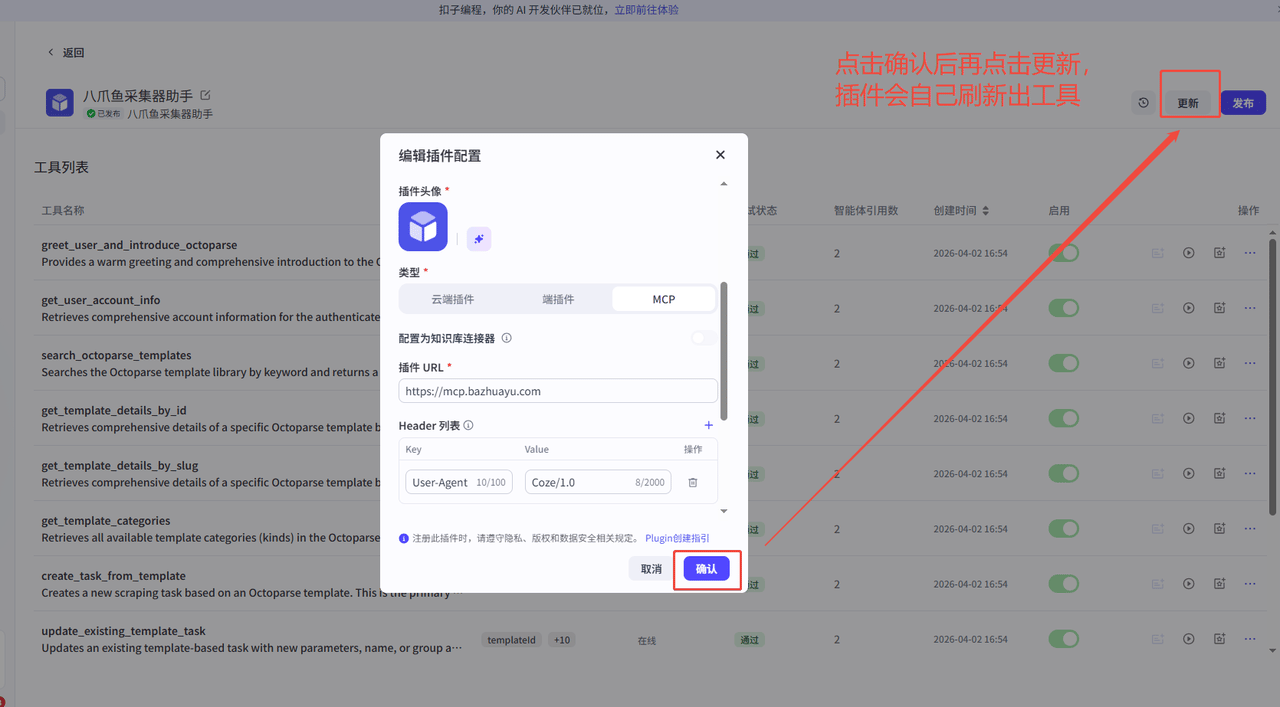Click info icon next to Header 列表
This screenshot has height=707, width=1280.
(469, 425)
